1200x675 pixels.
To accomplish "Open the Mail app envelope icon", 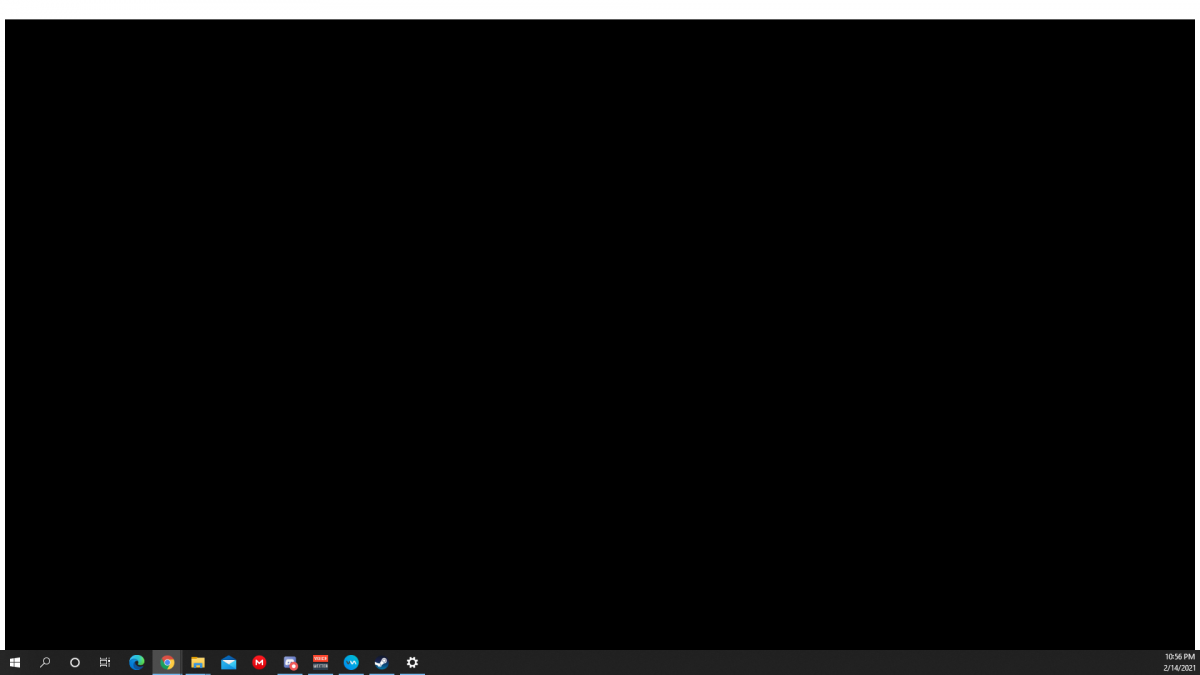I will pos(229,662).
